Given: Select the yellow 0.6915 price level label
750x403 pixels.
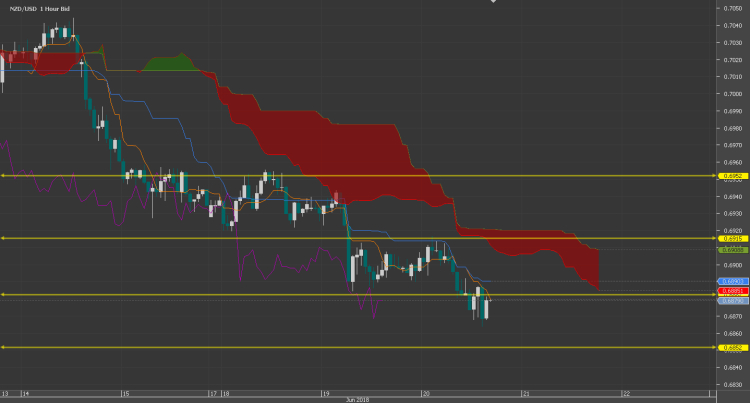Looking at the screenshot, I should point(733,239).
